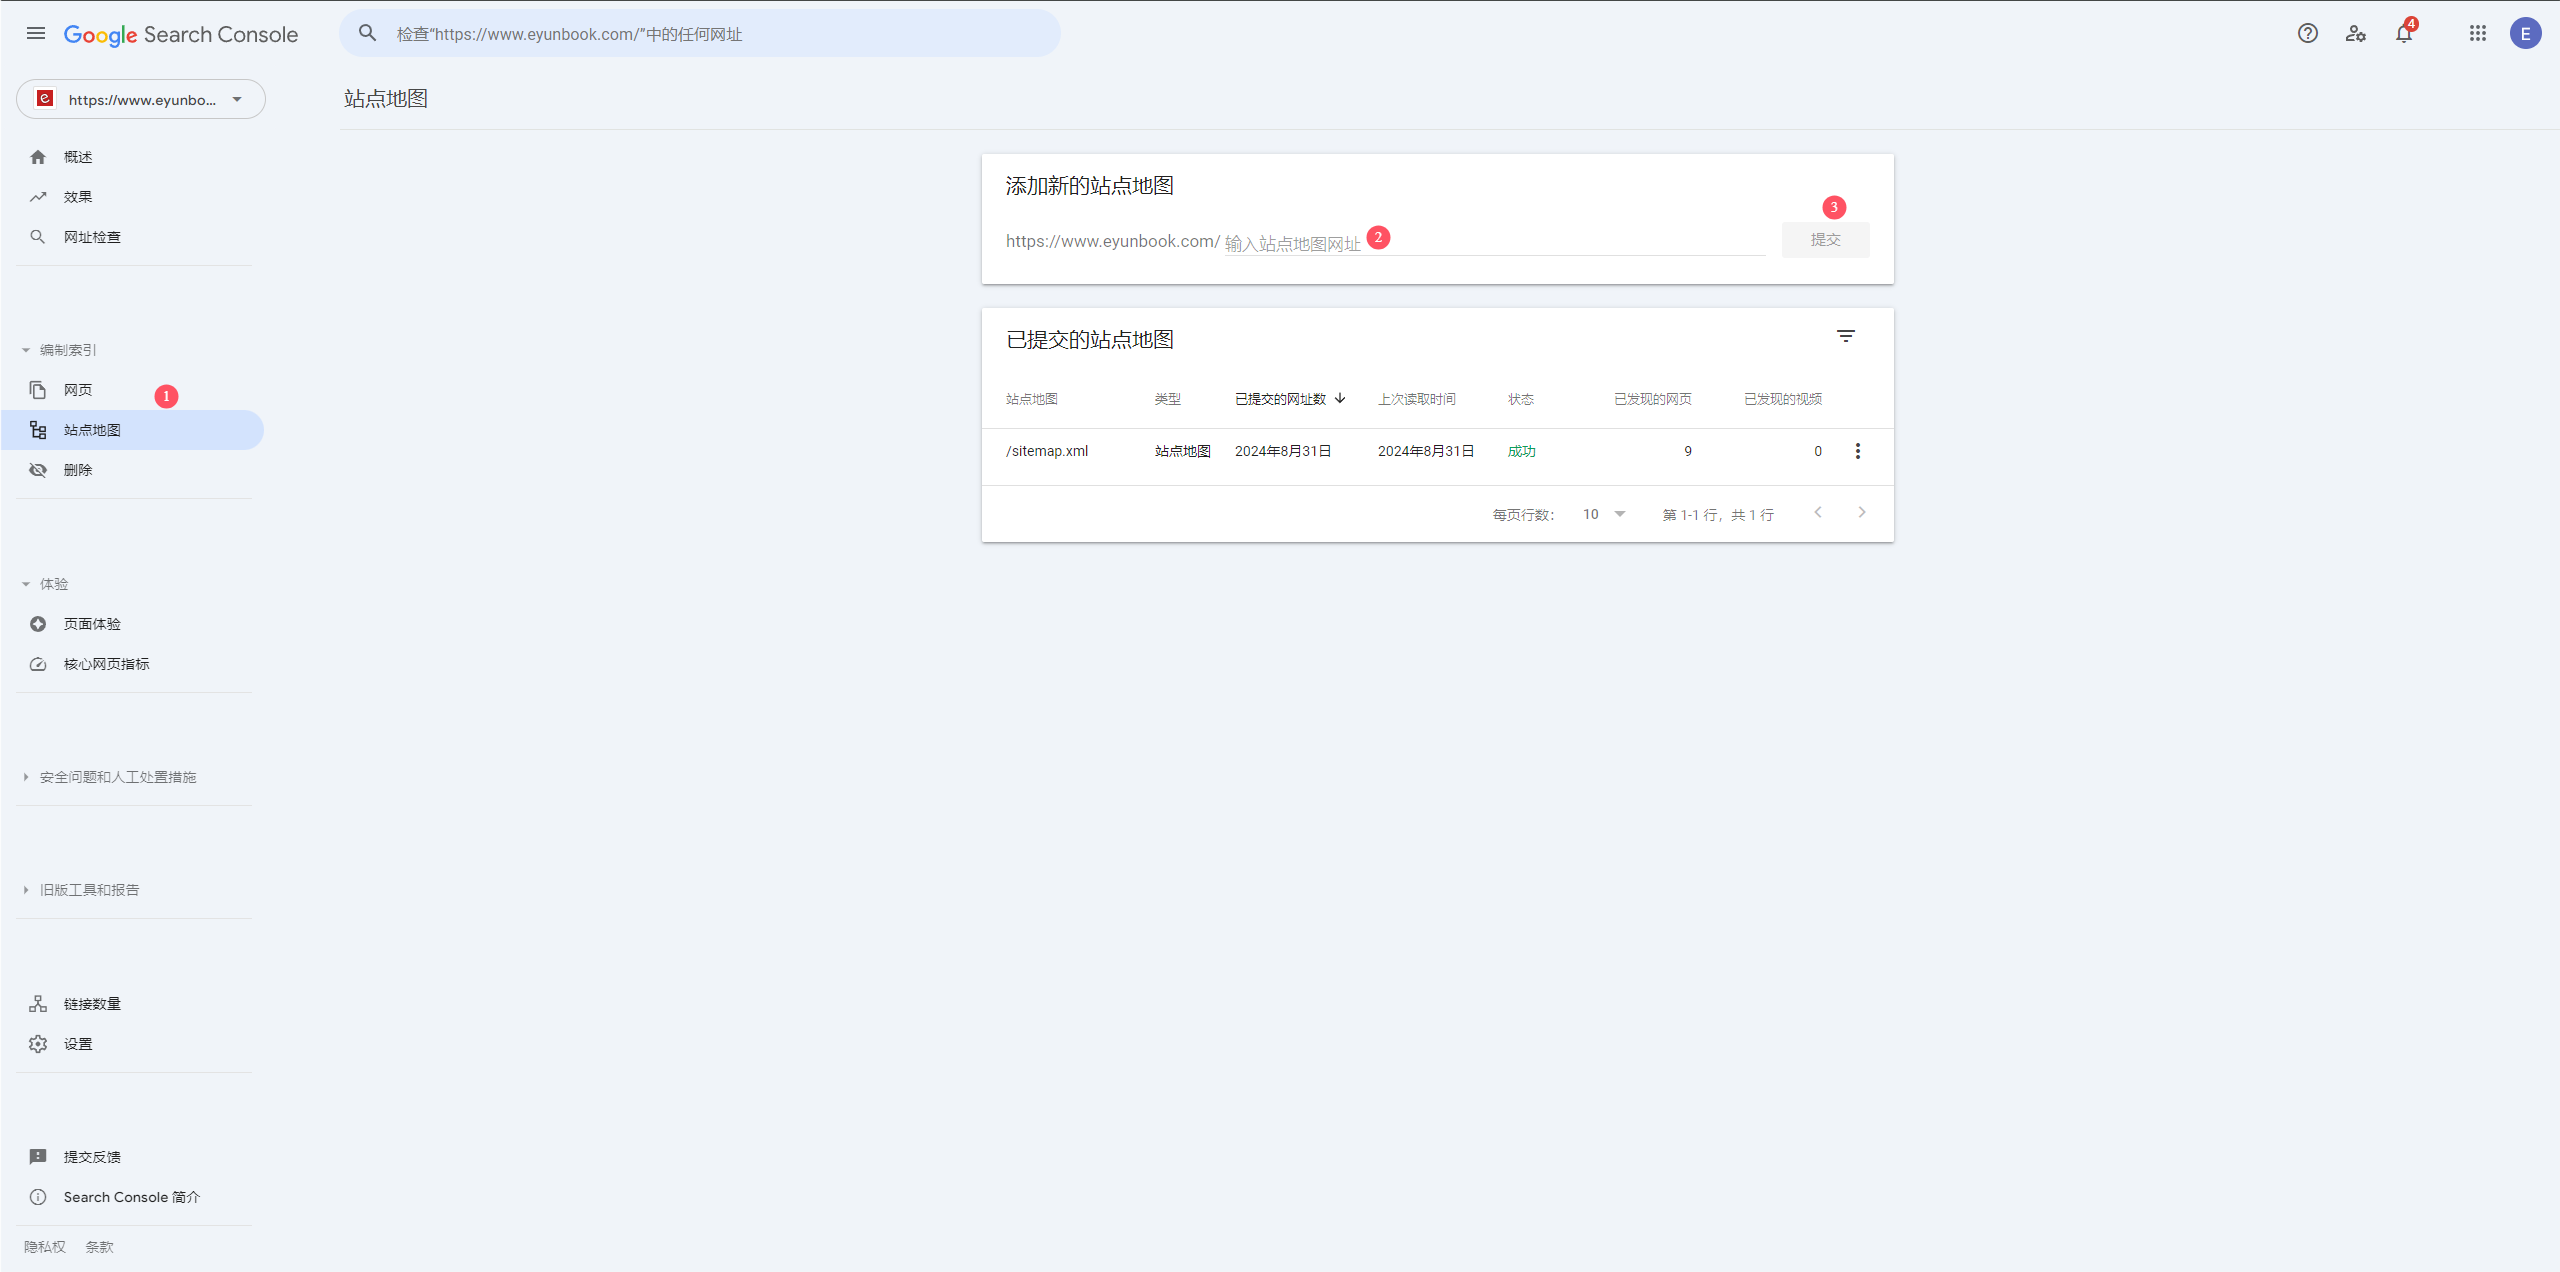Open the navigation hamburger menu
The image size is (2560, 1272).
[x=35, y=33]
